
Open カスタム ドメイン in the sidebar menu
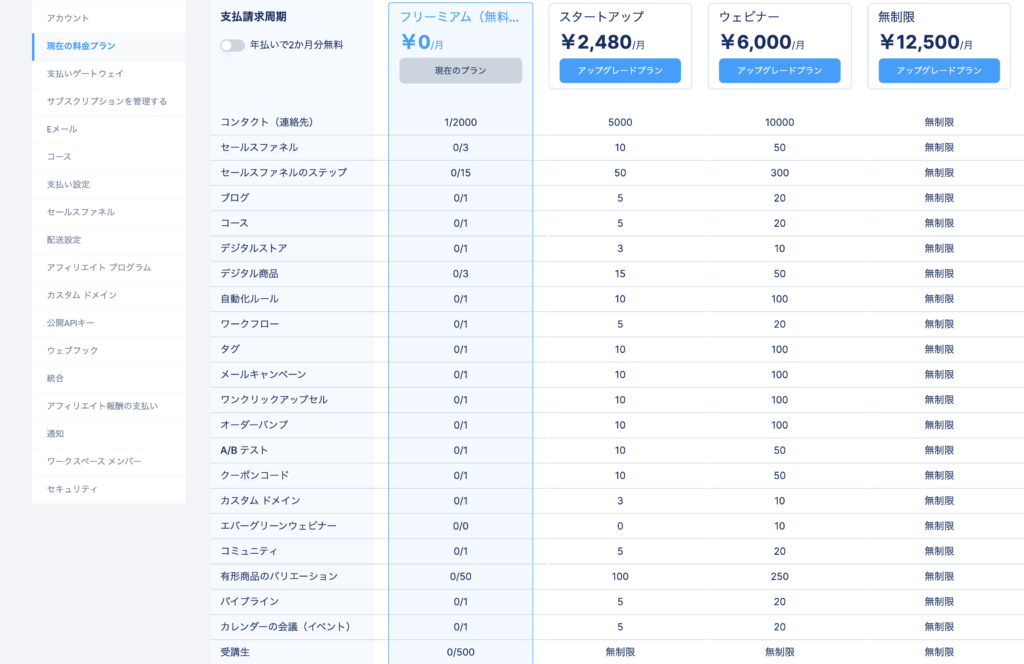click(x=82, y=295)
